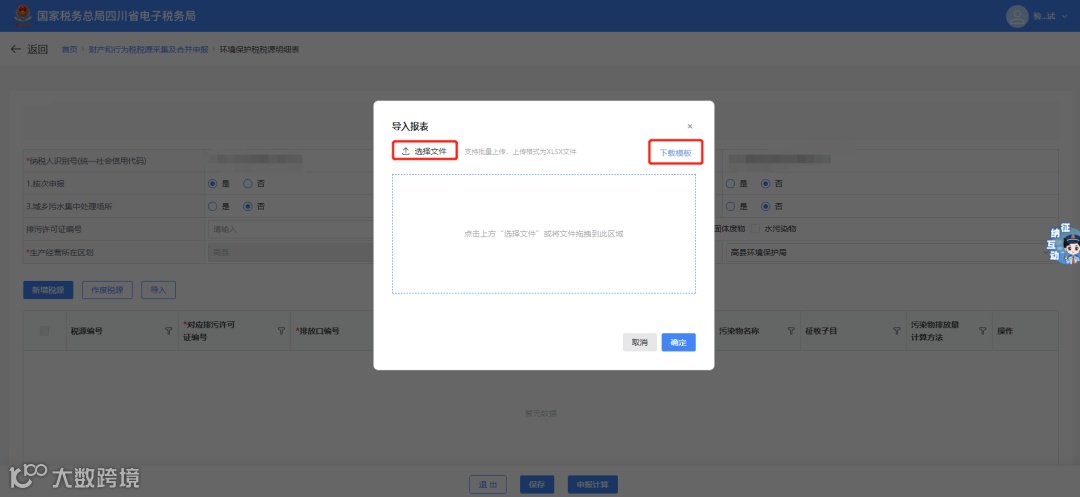Open the 征纳互动 assistant mascot
The height and width of the screenshot is (497, 1080).
pyautogui.click(x=1062, y=245)
